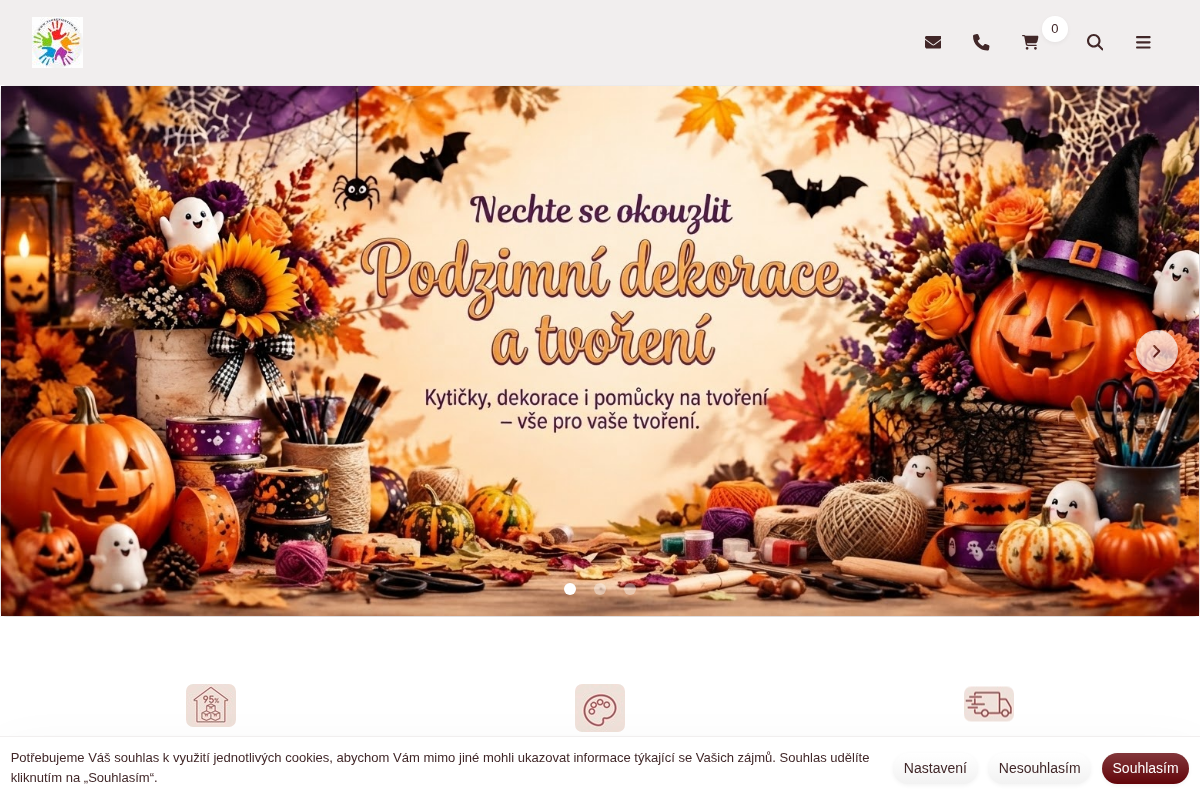Click the paint palette feature icon
The height and width of the screenshot is (800, 1200).
pyautogui.click(x=600, y=708)
